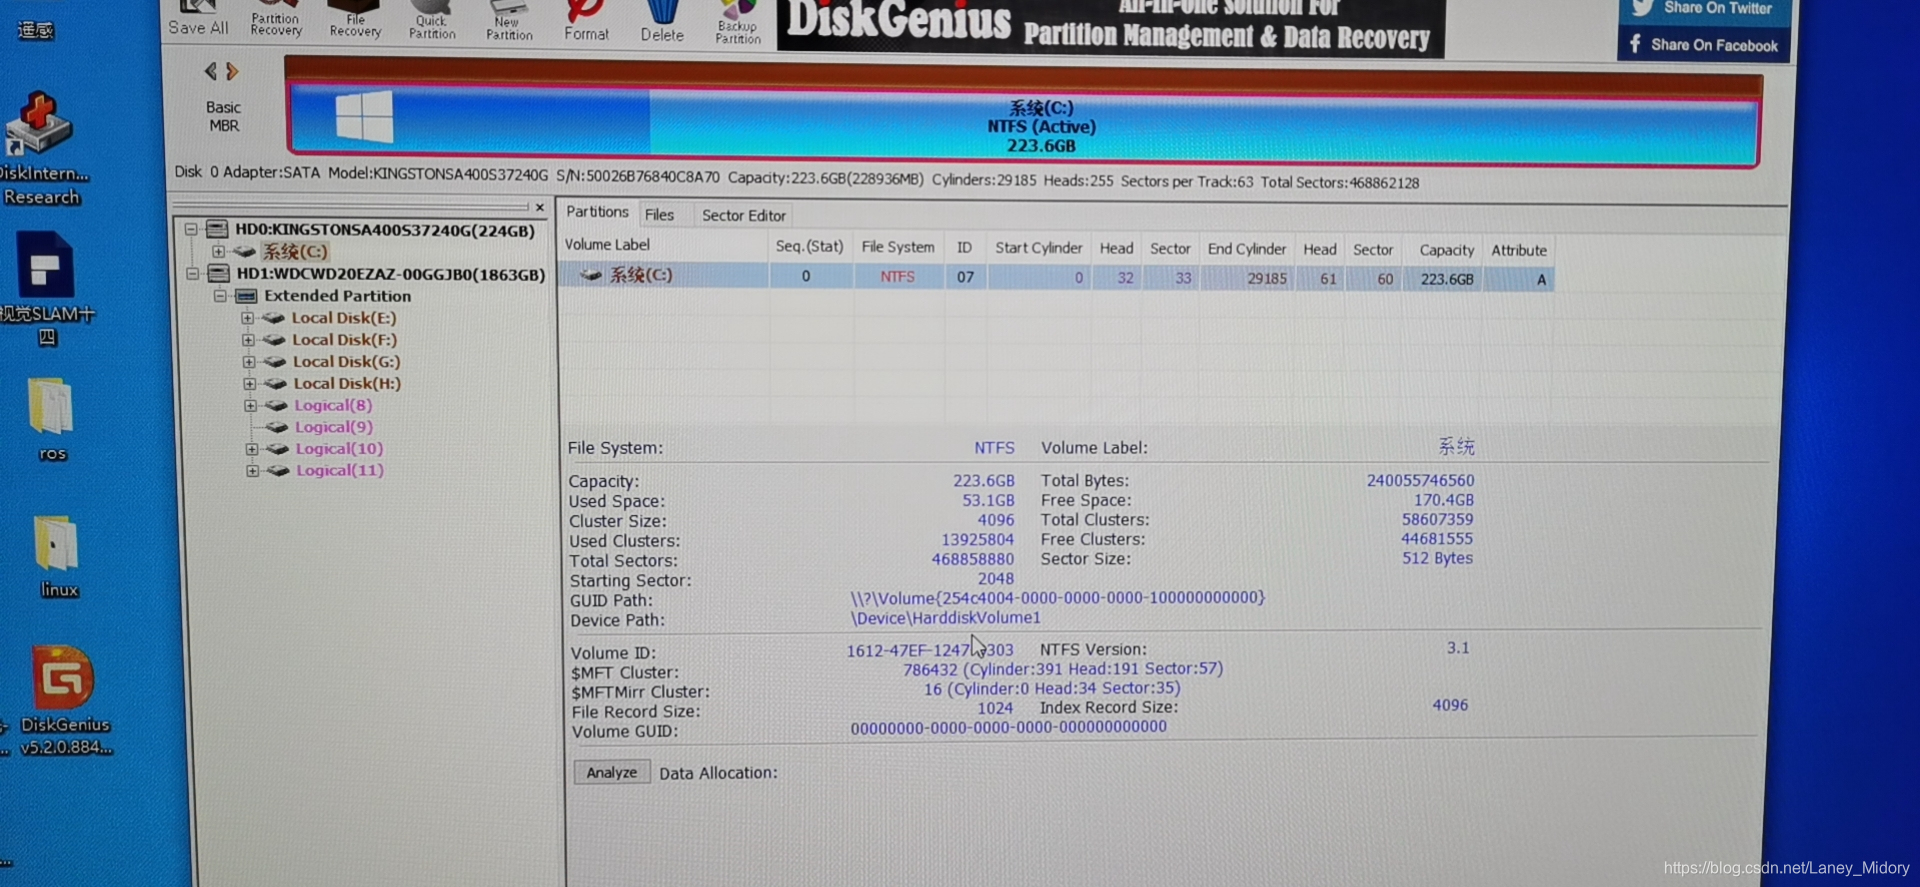Select Logical(8) tree item

pos(333,406)
